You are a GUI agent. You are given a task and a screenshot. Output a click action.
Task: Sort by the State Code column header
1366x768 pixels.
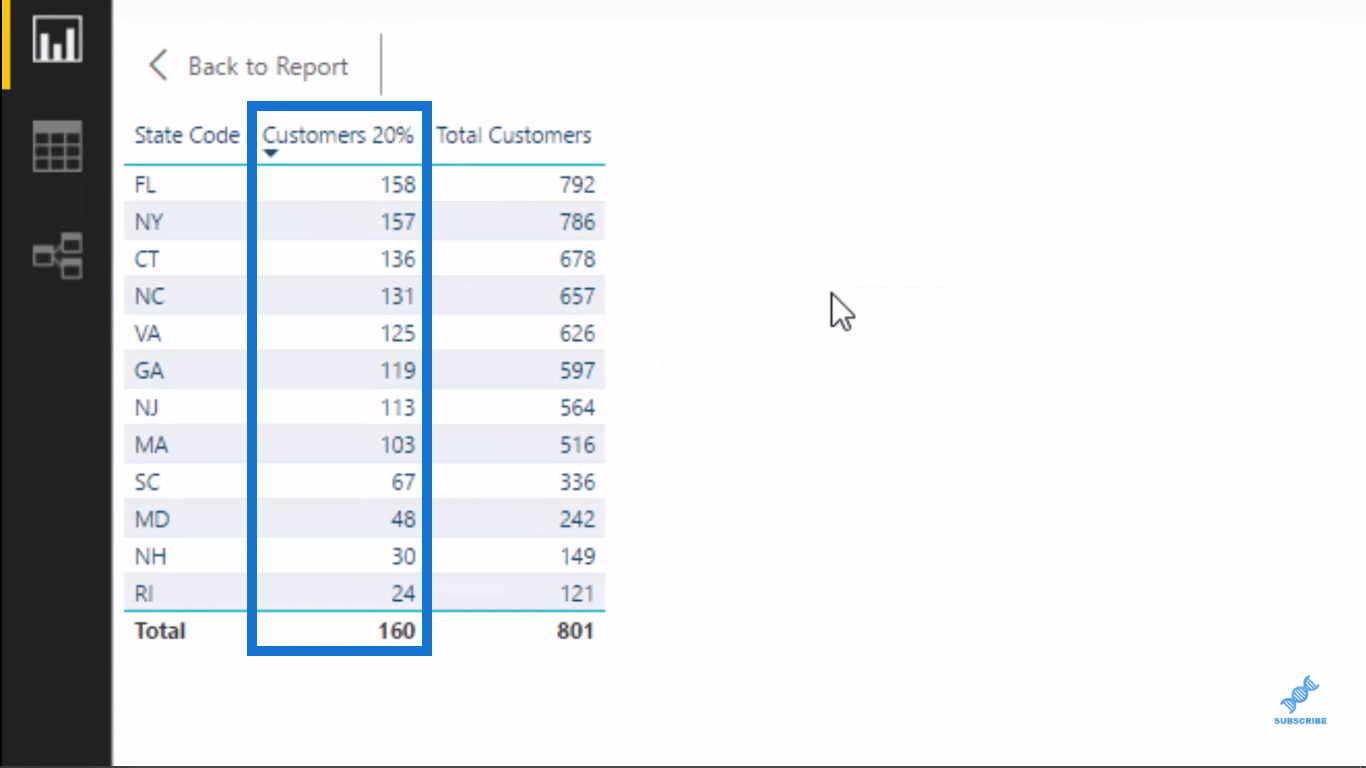[x=187, y=135]
